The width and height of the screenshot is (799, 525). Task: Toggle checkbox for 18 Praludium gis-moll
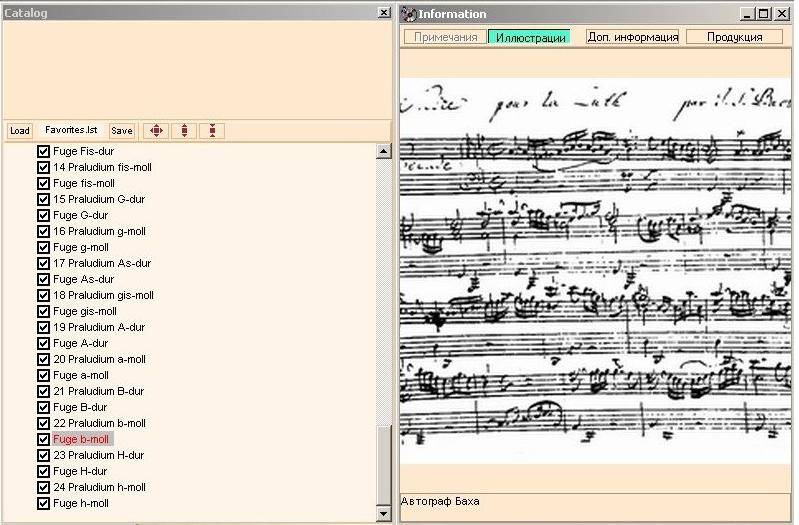pos(43,295)
